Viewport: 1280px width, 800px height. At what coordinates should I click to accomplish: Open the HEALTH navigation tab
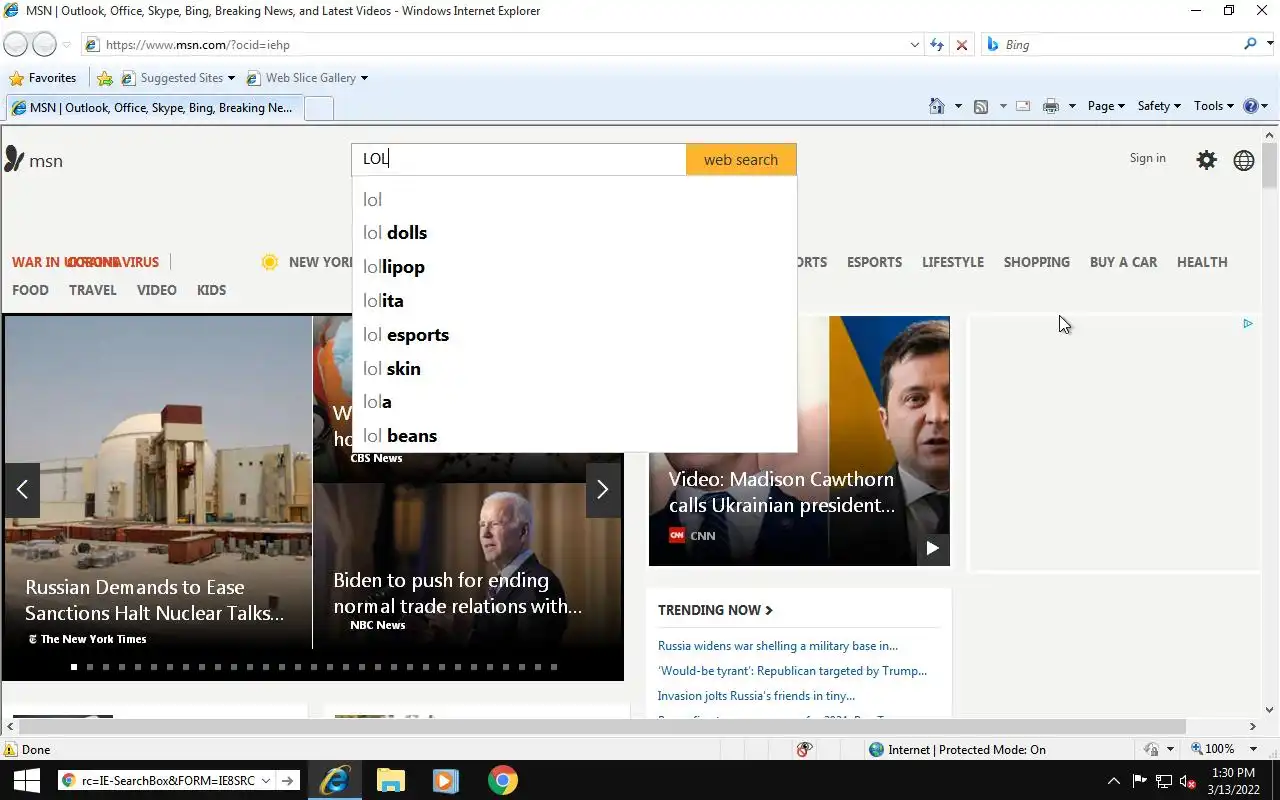[1202, 262]
